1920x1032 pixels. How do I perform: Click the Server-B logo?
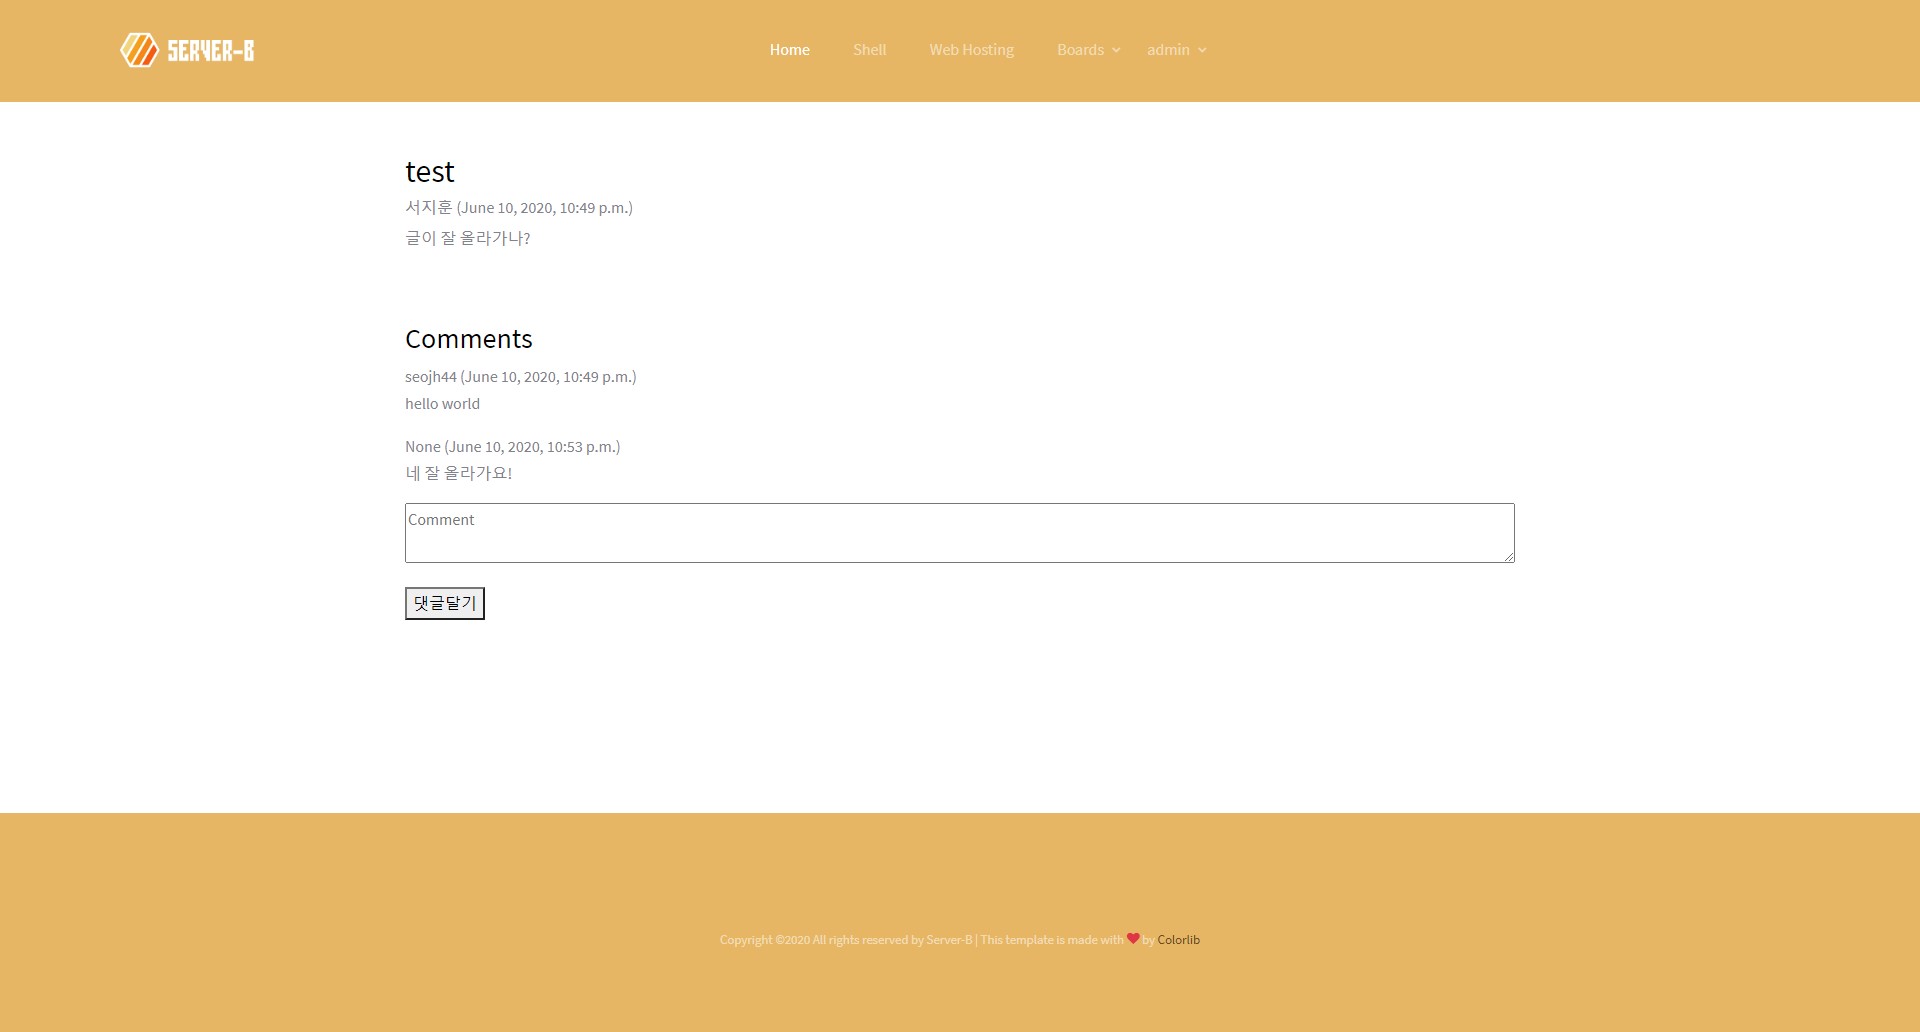point(187,50)
